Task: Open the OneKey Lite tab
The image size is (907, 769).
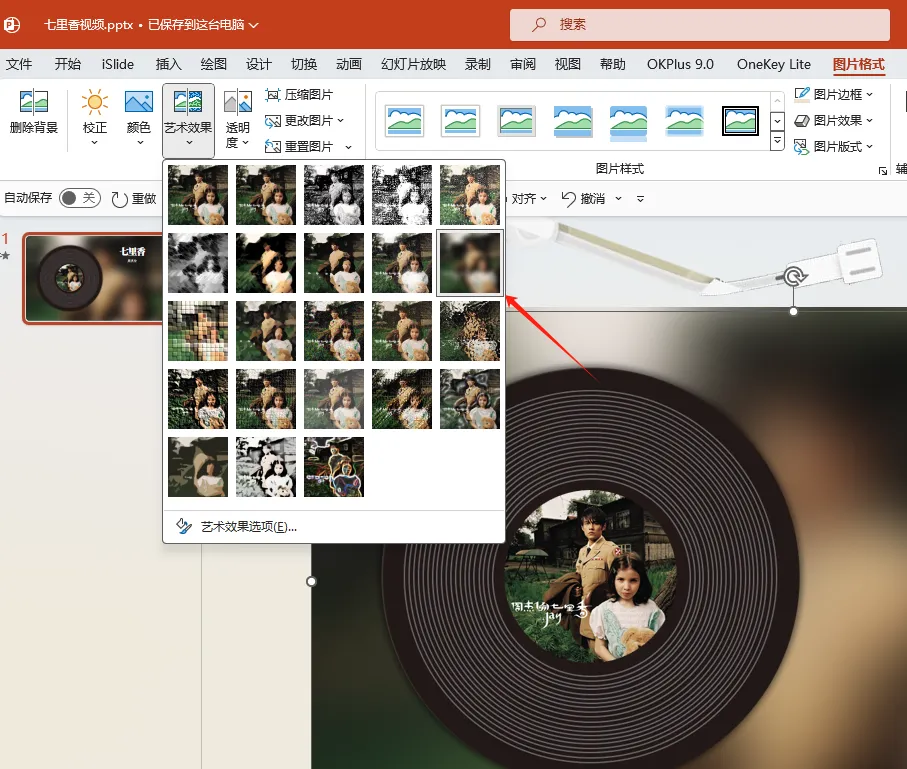Action: pos(773,64)
